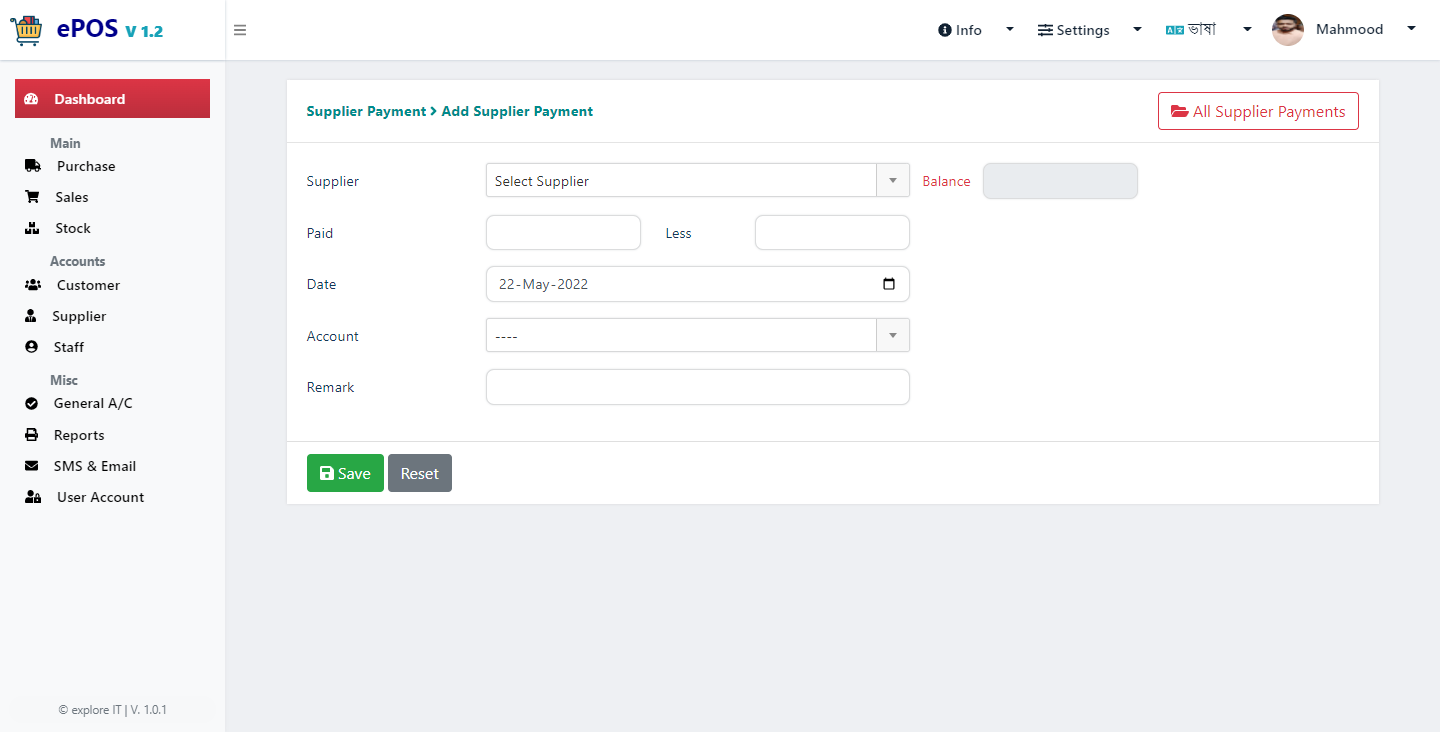This screenshot has width=1440, height=732.
Task: Click the Reports printer icon
Action: [x=32, y=435]
